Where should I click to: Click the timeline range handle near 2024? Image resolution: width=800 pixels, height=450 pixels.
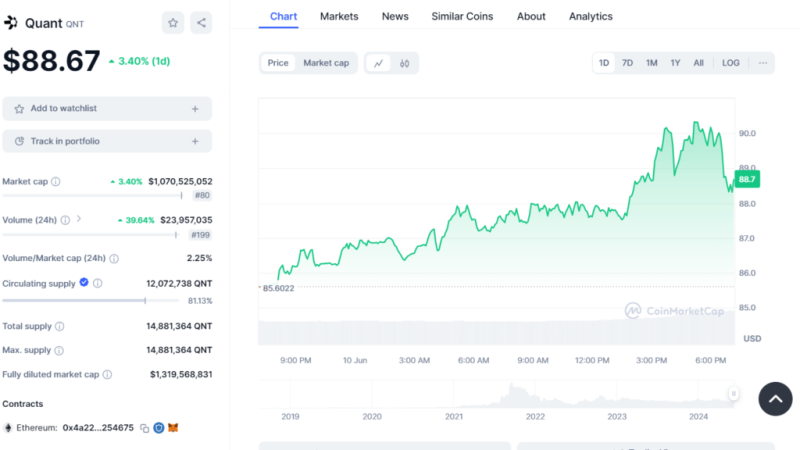pos(734,393)
